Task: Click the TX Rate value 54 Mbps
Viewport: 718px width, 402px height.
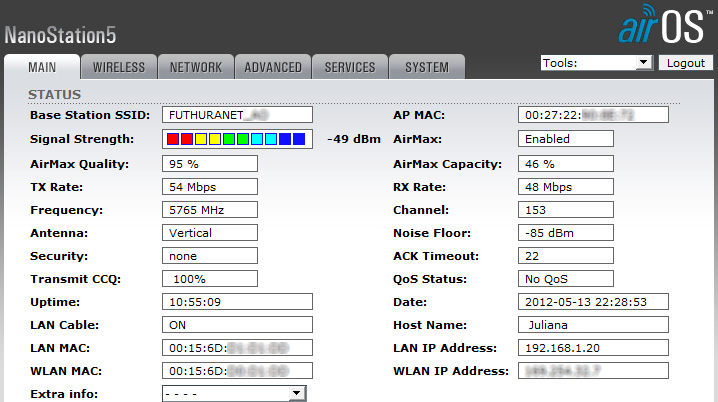Action: (x=210, y=187)
